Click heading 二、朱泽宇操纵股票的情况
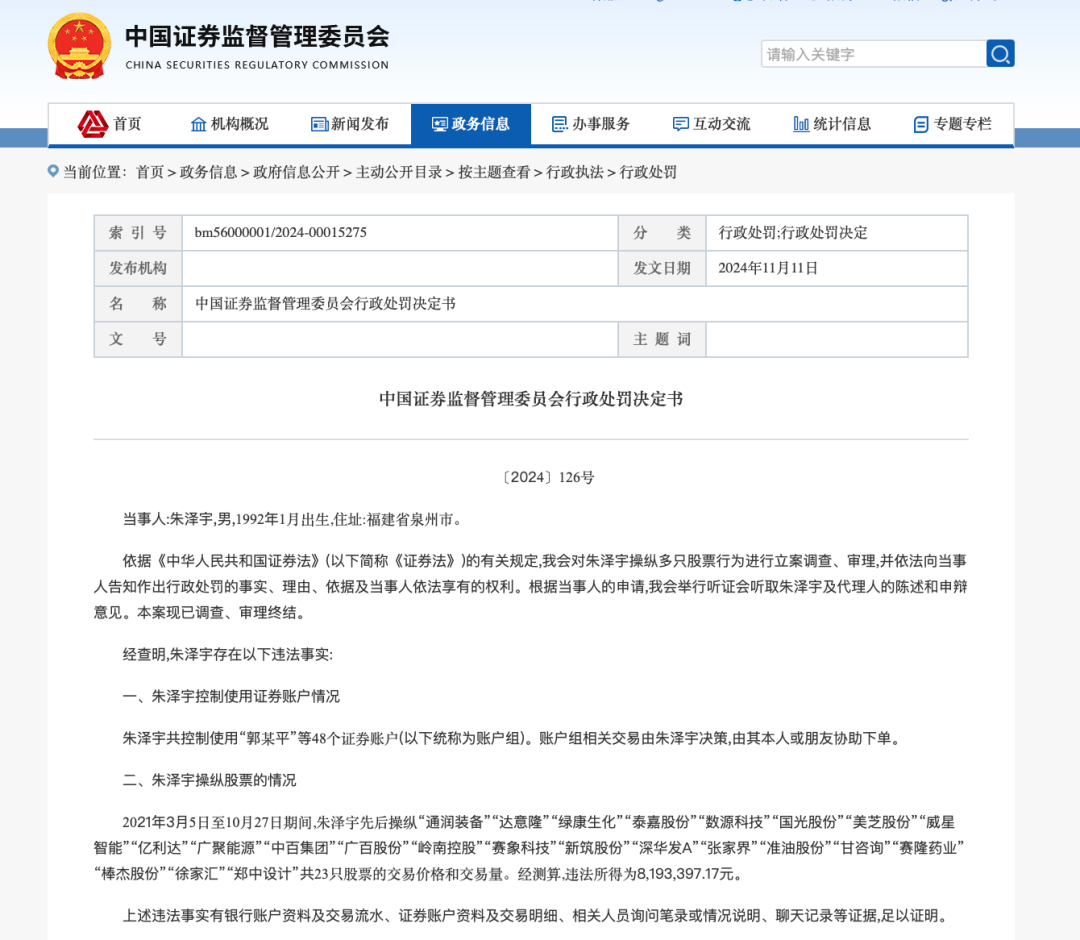 (x=209, y=780)
